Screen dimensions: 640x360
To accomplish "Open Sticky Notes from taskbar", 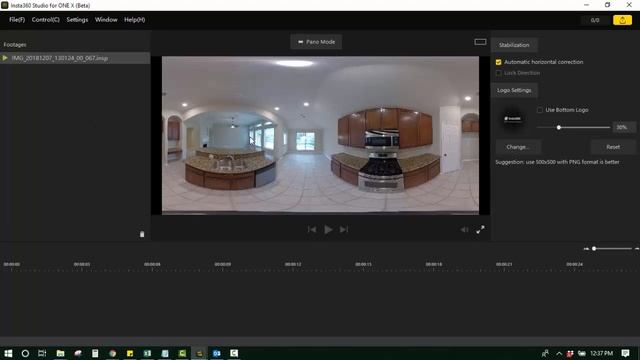I will (x=130, y=353).
